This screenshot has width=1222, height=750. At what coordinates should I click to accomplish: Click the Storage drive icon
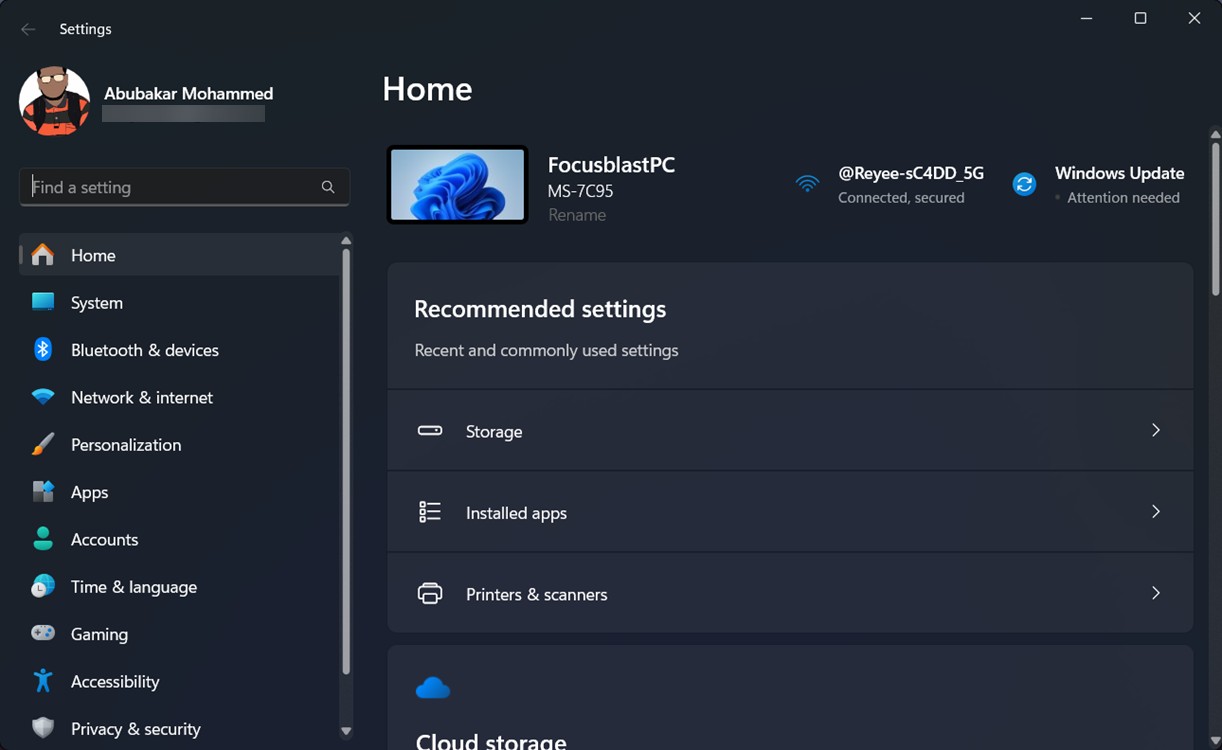click(x=430, y=431)
